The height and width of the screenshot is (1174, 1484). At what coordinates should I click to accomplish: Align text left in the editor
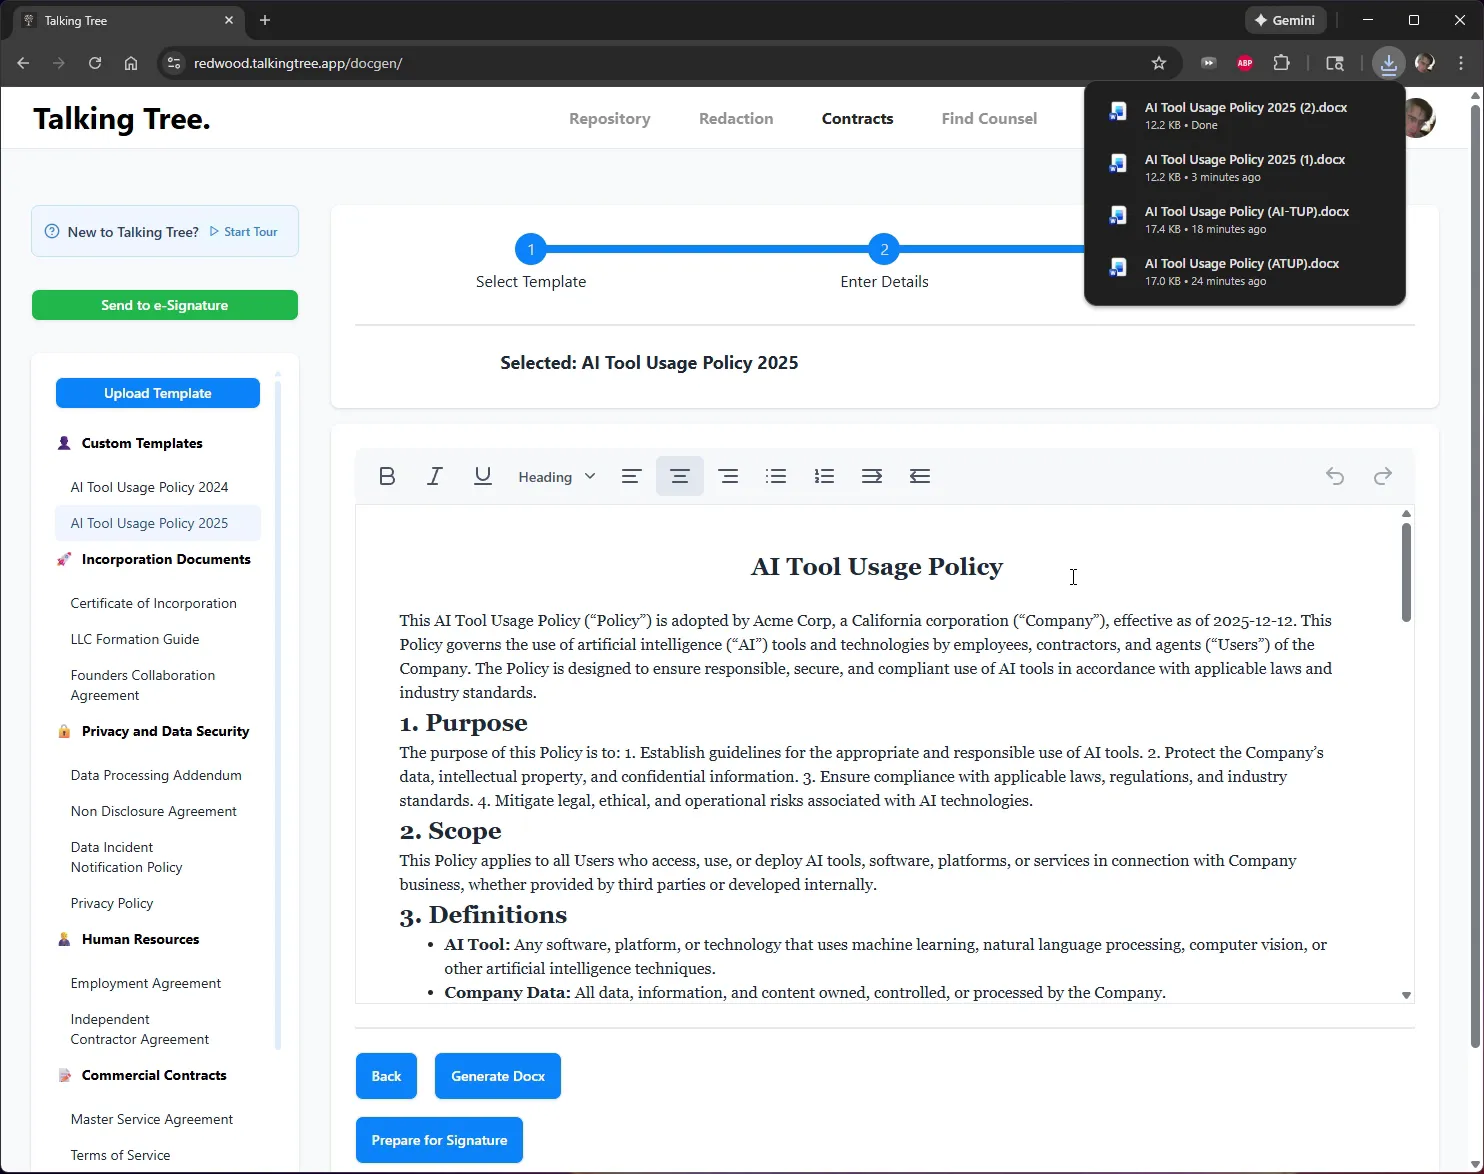pyautogui.click(x=631, y=476)
